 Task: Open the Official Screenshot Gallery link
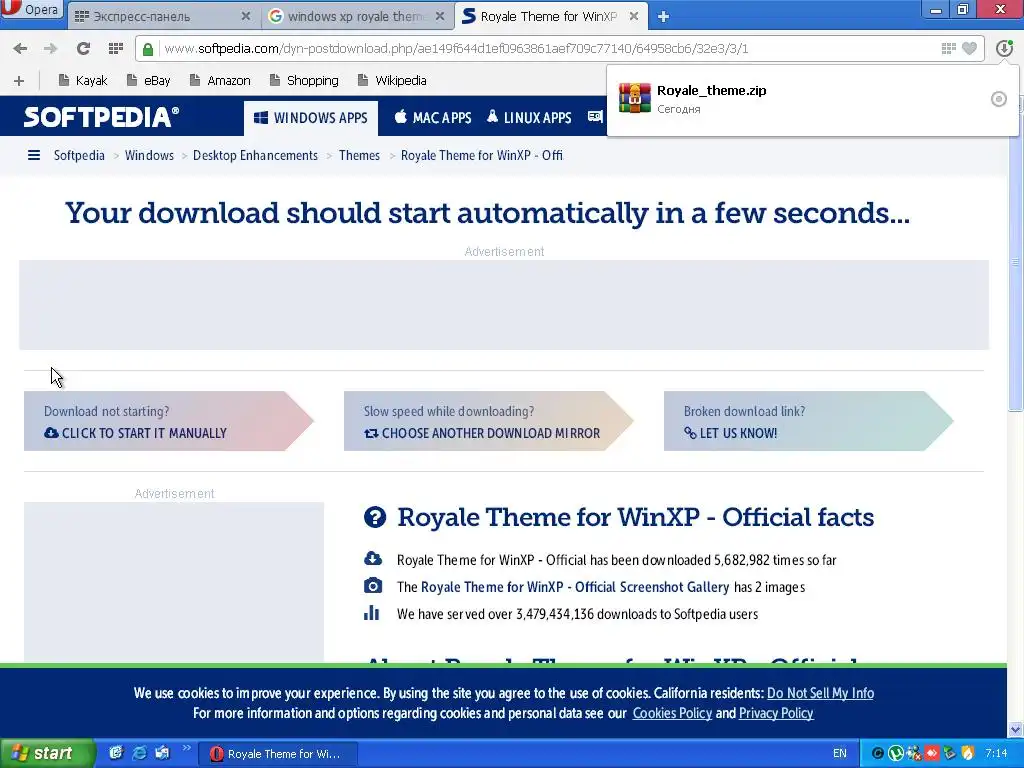575,587
